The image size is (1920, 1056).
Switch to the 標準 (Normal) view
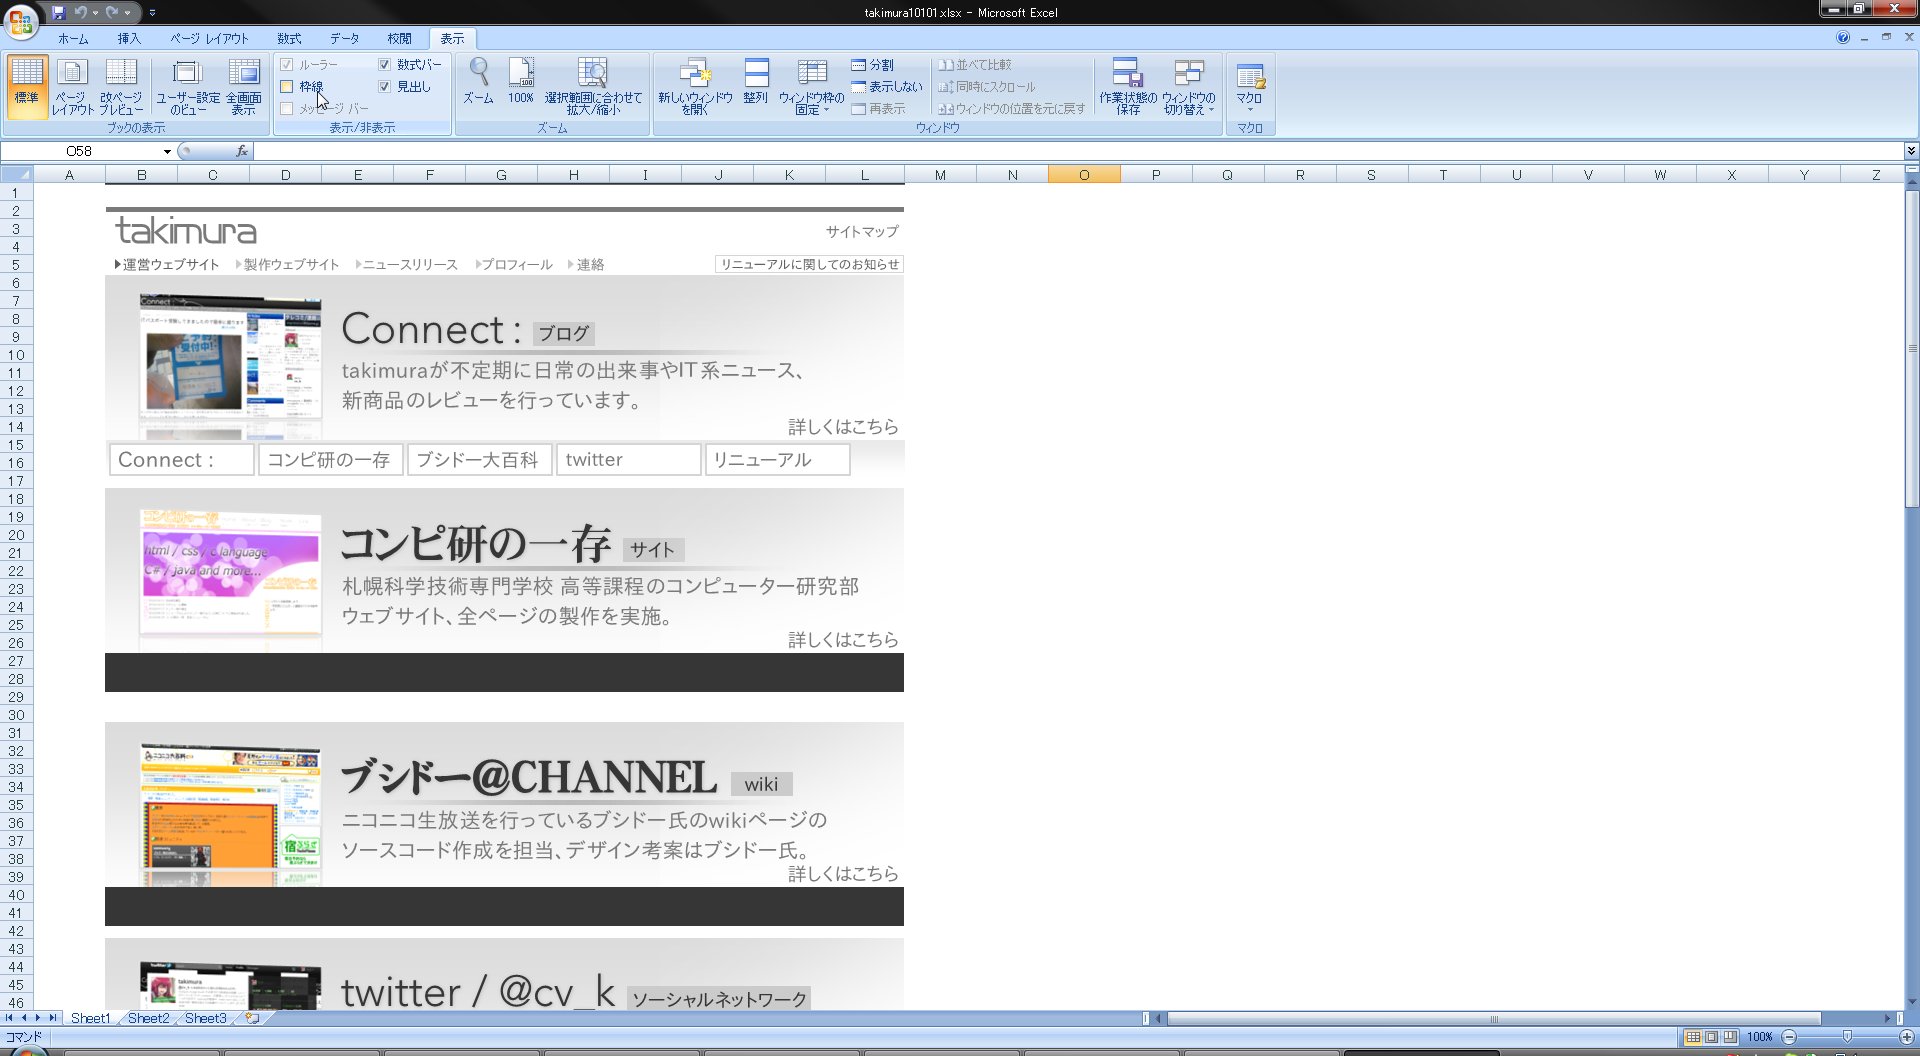(27, 86)
